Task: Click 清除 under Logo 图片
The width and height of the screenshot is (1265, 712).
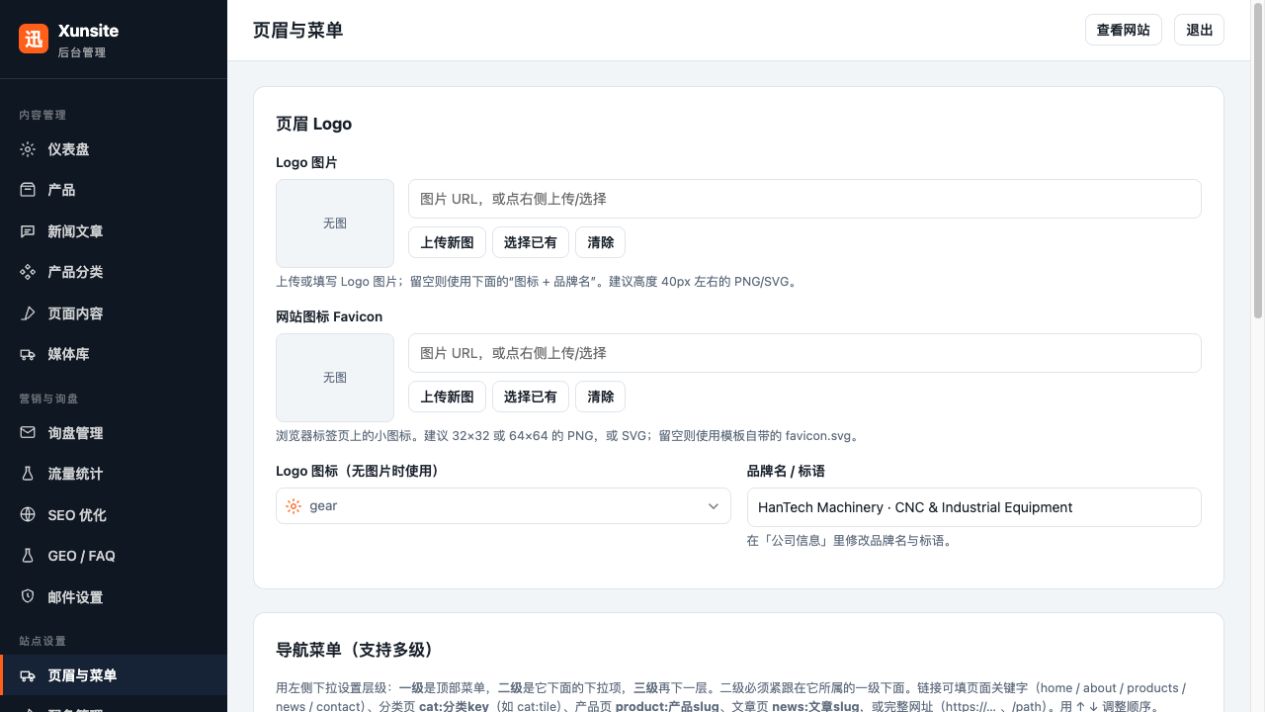Action: (x=601, y=242)
